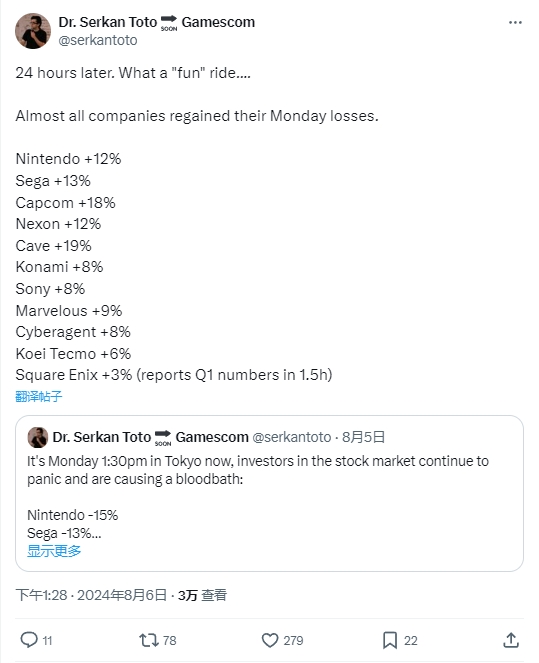Click the 翻译帖子 translate post link

38,397
